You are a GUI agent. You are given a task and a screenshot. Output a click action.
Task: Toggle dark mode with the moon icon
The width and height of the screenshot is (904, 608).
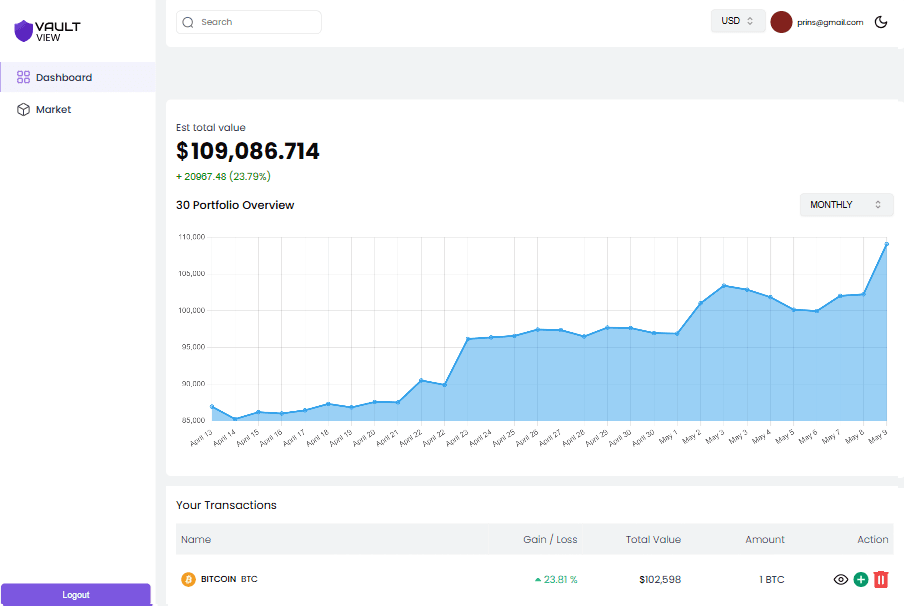pyautogui.click(x=881, y=22)
